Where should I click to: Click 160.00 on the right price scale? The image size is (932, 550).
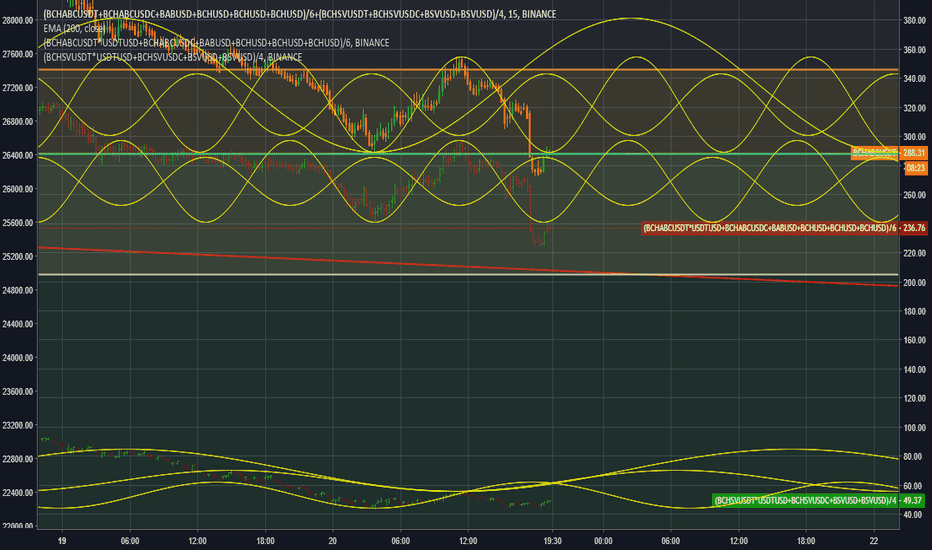(x=914, y=341)
